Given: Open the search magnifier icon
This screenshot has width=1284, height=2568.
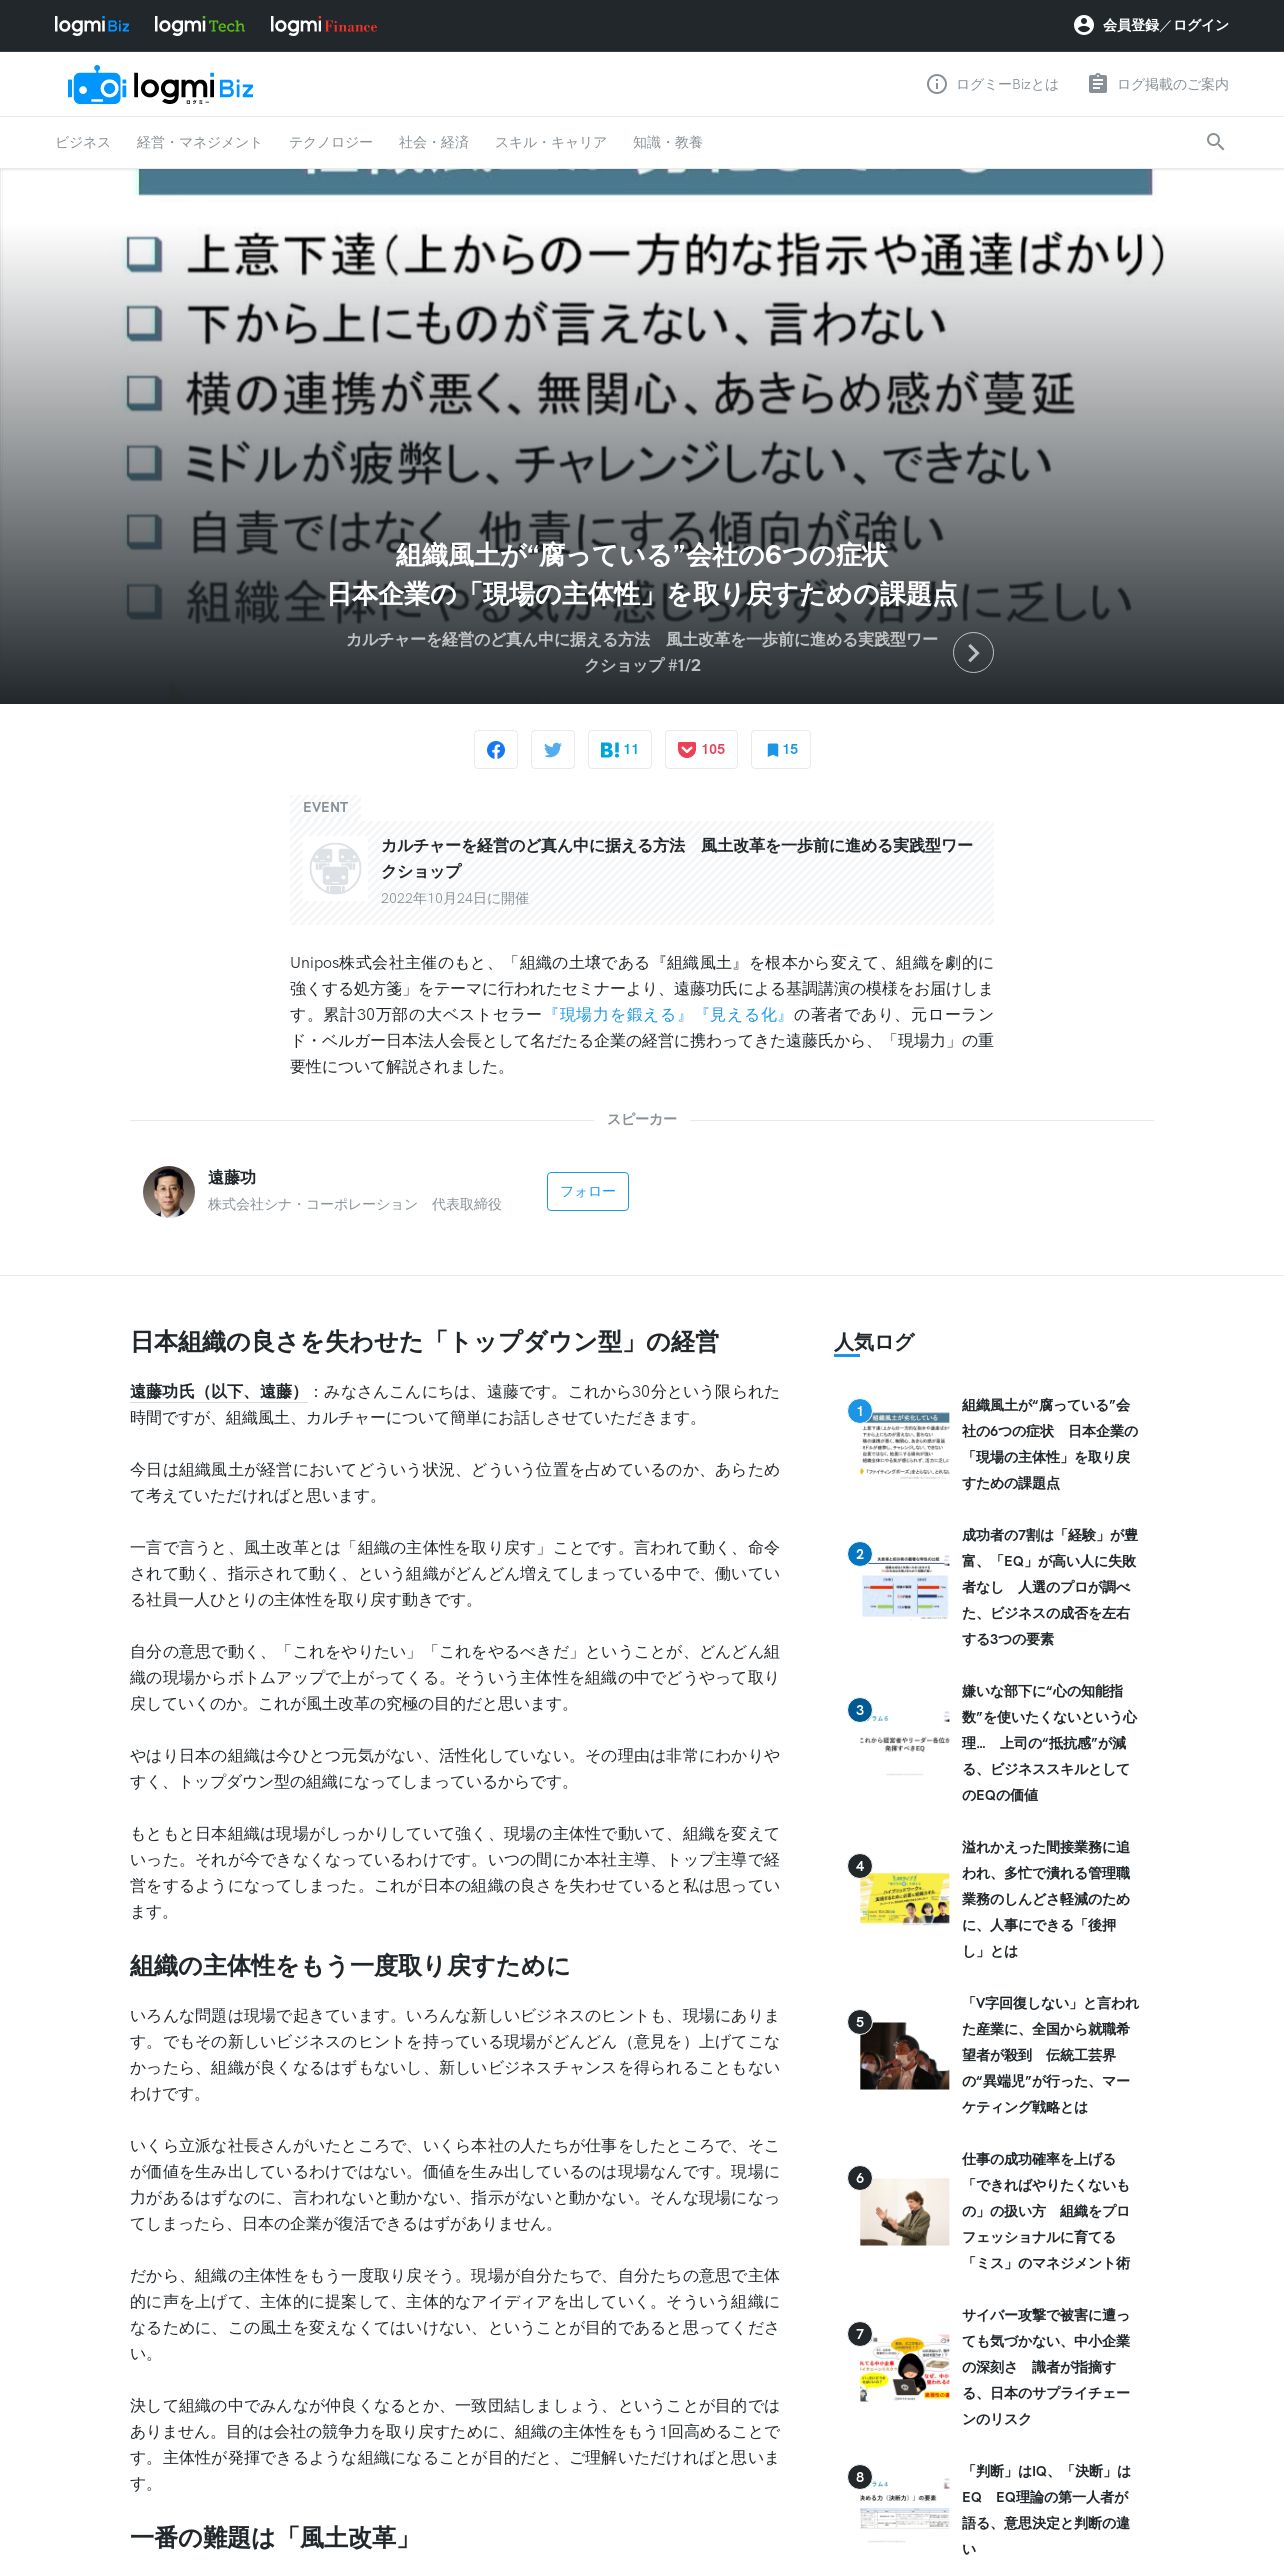Looking at the screenshot, I should pos(1215,142).
